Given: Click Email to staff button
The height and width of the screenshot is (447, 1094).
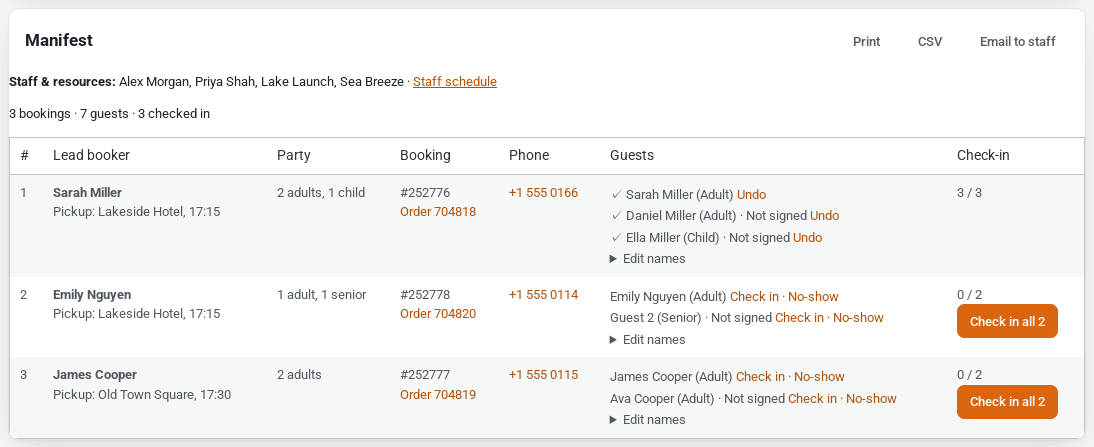Looking at the screenshot, I should point(1017,42).
